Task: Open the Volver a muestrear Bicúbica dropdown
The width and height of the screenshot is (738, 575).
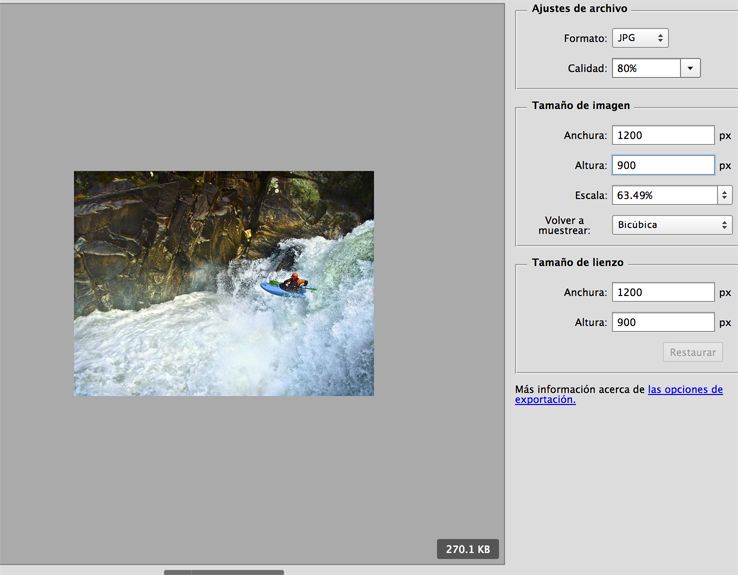Action: (x=672, y=225)
